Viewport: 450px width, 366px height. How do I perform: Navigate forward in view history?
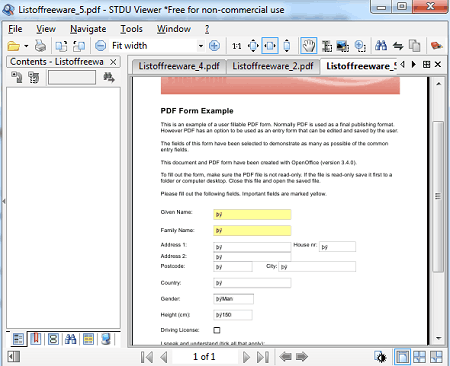click(x=302, y=357)
